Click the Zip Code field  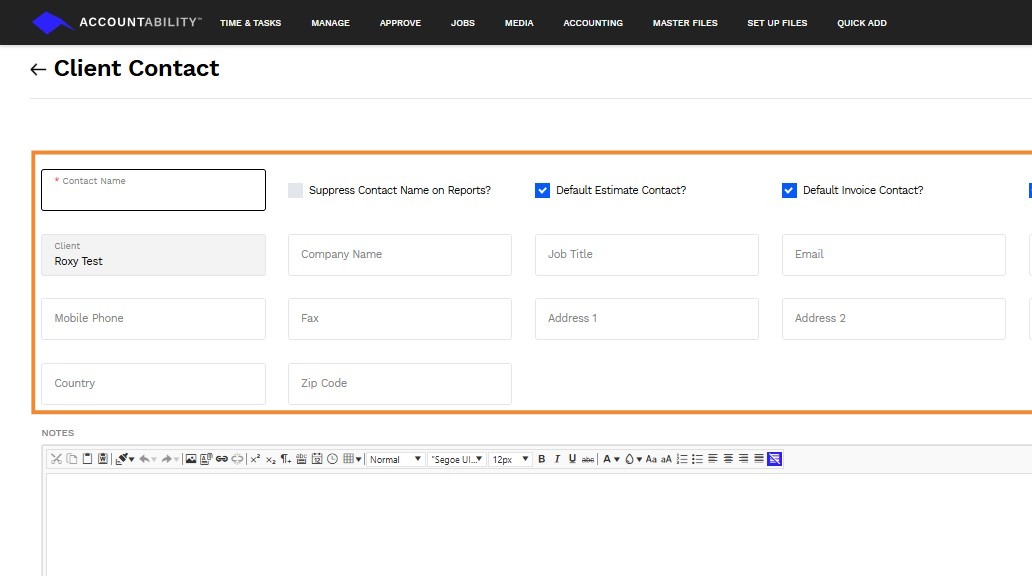pos(400,384)
